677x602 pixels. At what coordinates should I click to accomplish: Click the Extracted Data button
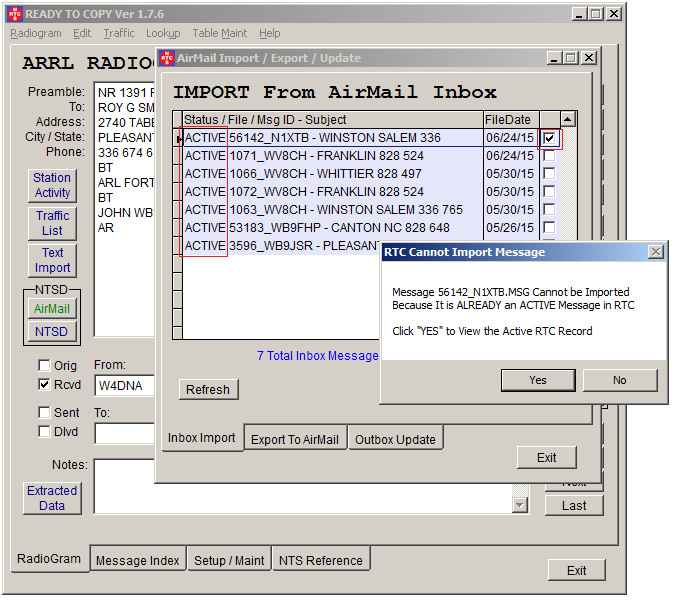tap(52, 498)
